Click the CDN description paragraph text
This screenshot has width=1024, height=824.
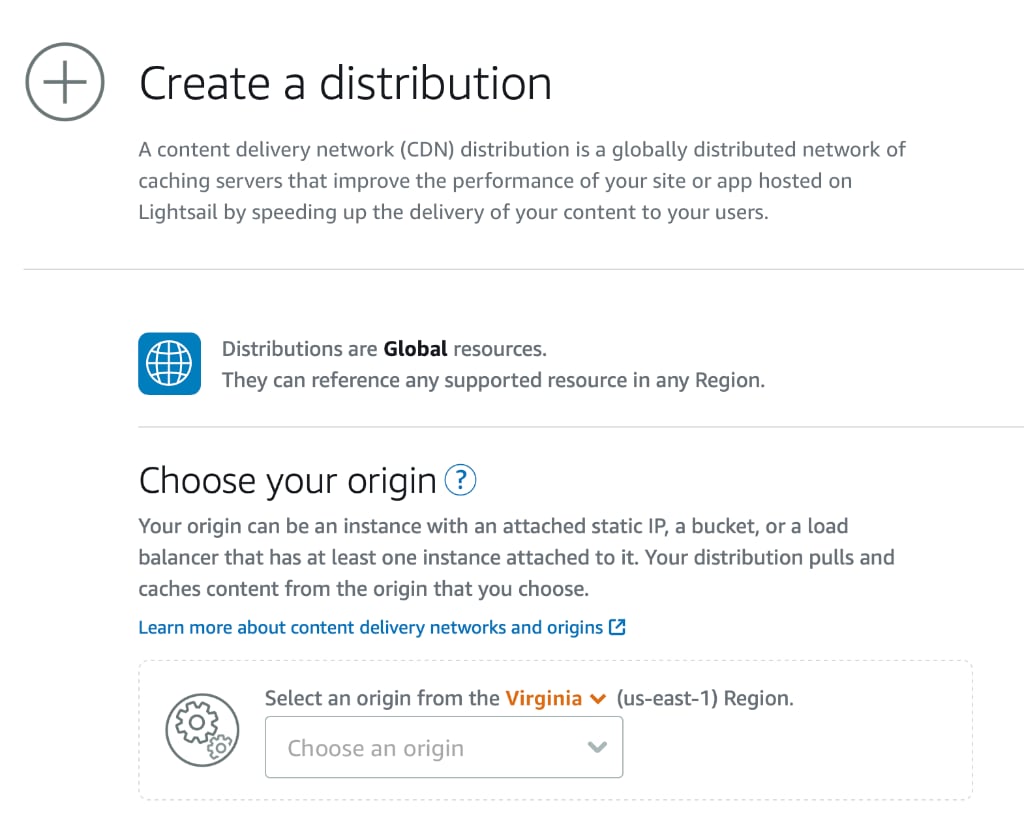pos(520,181)
